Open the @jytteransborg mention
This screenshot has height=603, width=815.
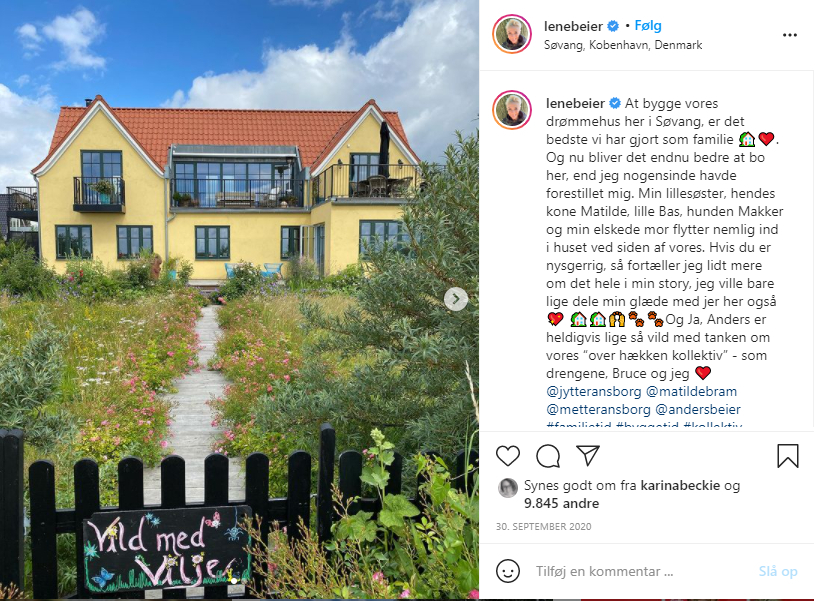(594, 391)
